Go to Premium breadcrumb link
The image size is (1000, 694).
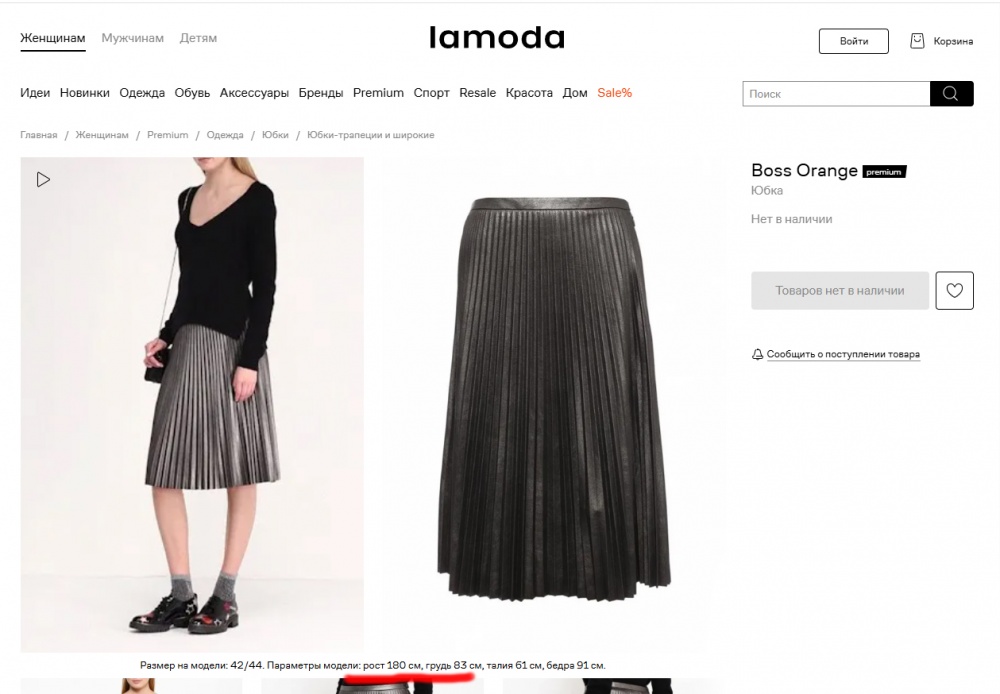click(168, 135)
